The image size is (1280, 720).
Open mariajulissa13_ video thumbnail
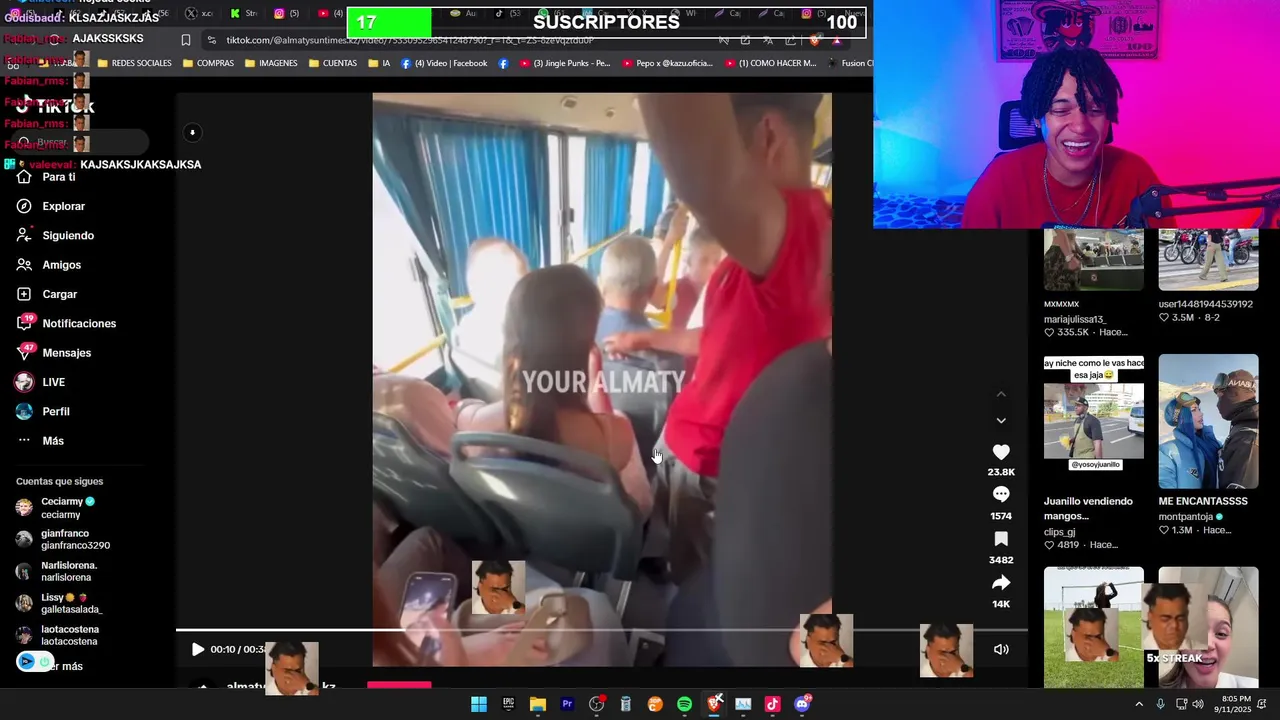[x=1093, y=260]
